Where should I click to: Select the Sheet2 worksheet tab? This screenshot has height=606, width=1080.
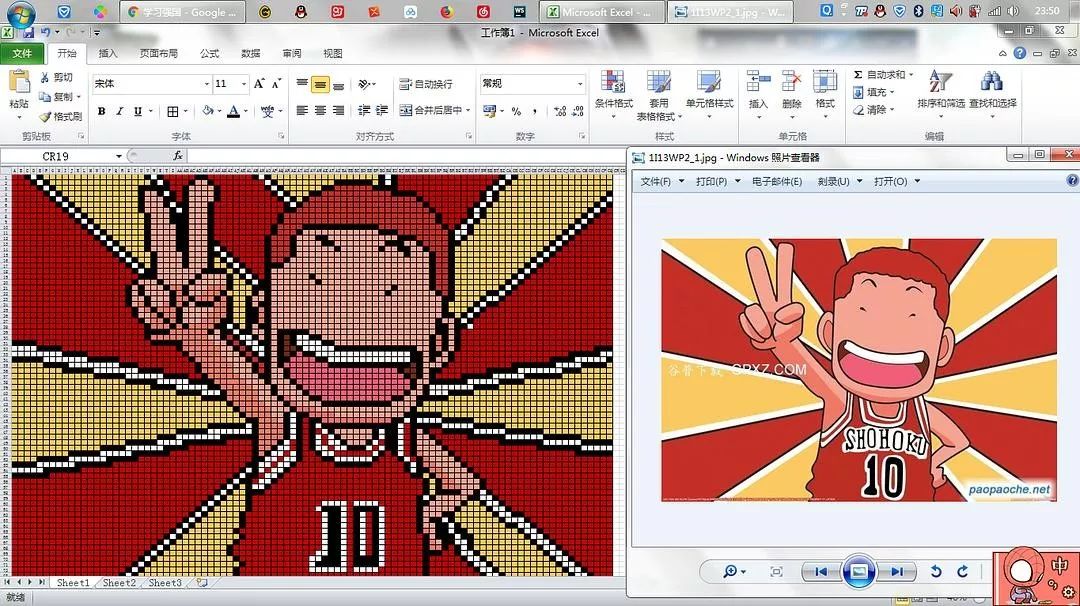(119, 583)
